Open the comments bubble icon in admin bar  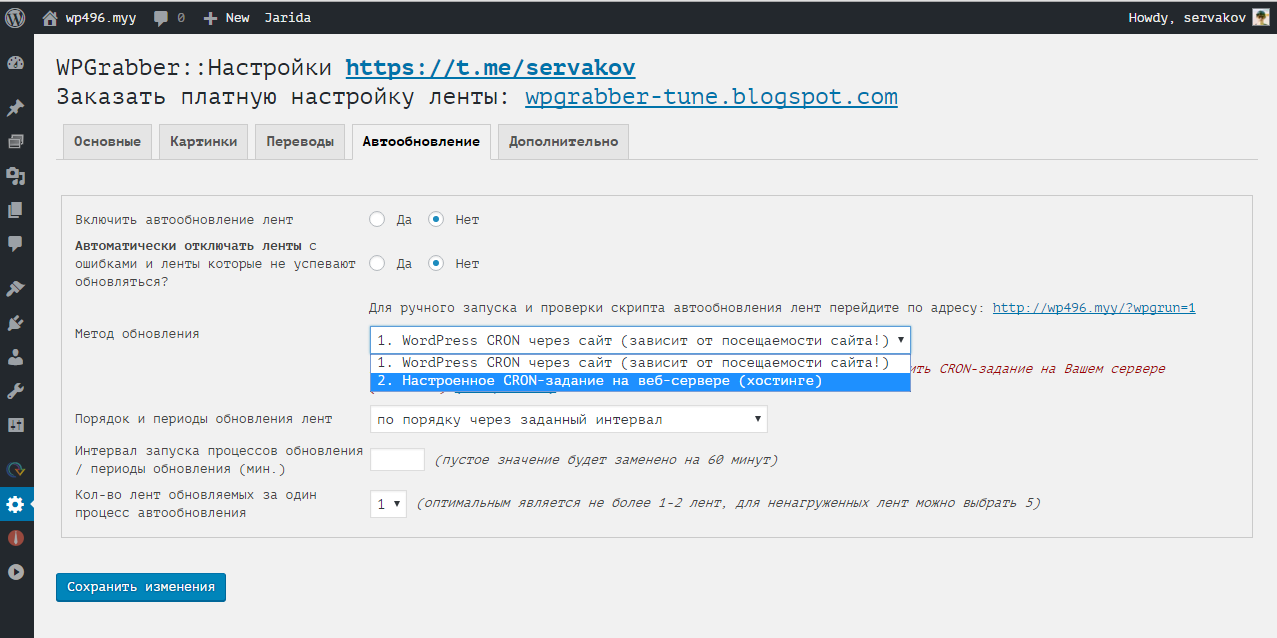click(x=161, y=18)
